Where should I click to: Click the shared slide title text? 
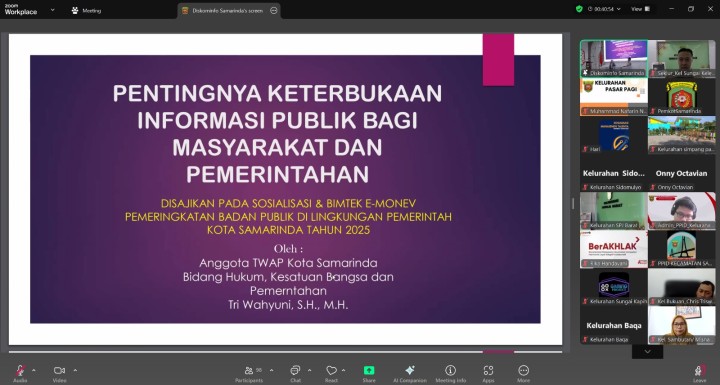(x=277, y=134)
